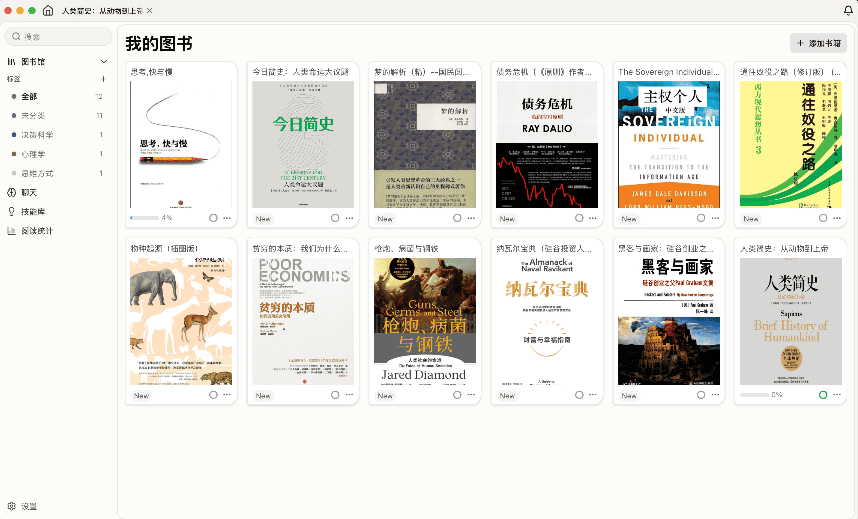Open 技能库 skill library in sidebar

pyautogui.click(x=31, y=211)
